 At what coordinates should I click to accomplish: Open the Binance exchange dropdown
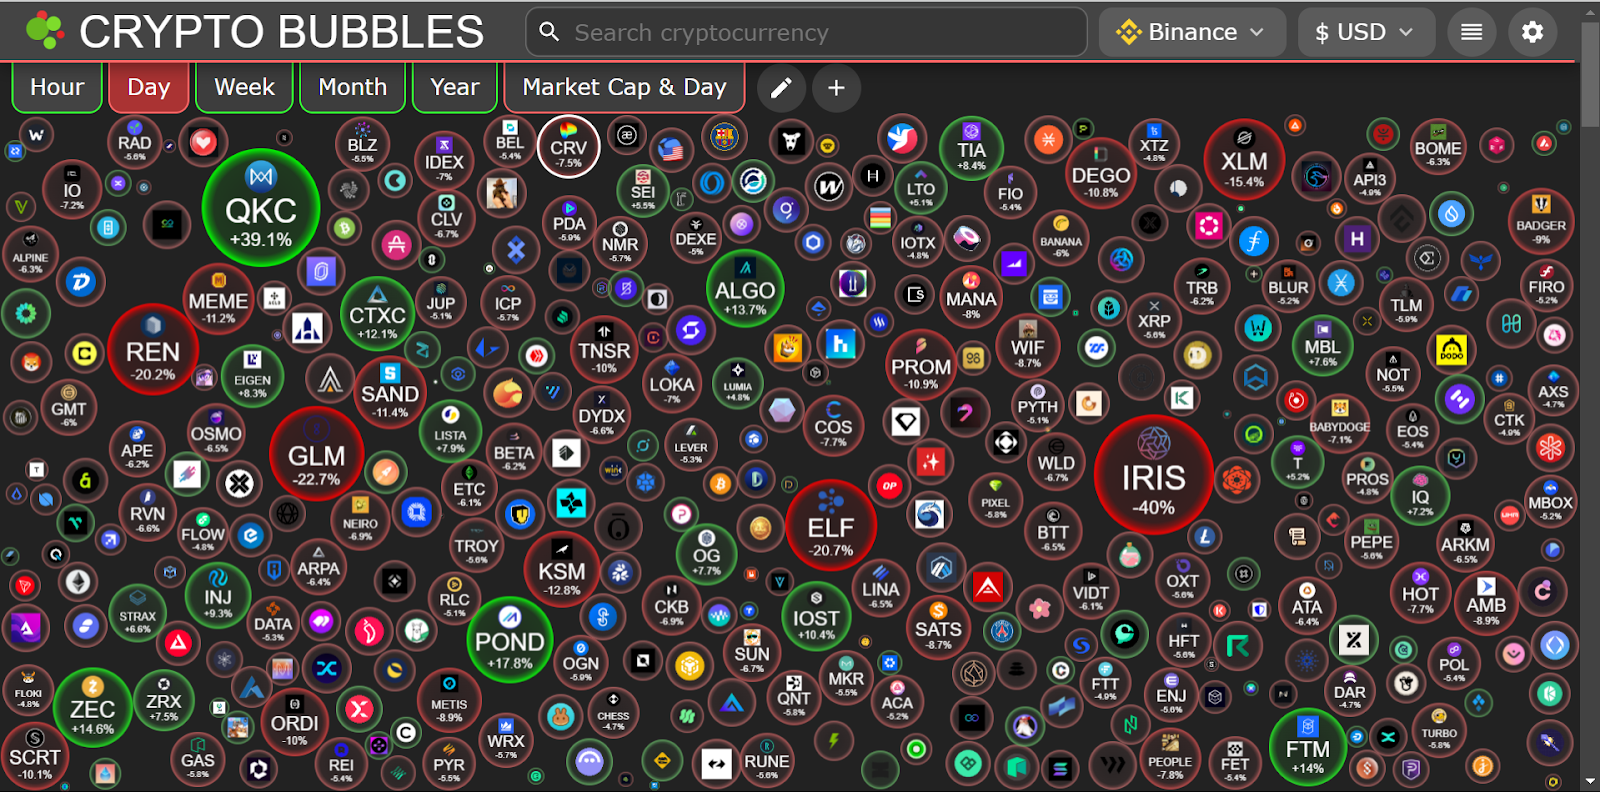(x=1192, y=32)
